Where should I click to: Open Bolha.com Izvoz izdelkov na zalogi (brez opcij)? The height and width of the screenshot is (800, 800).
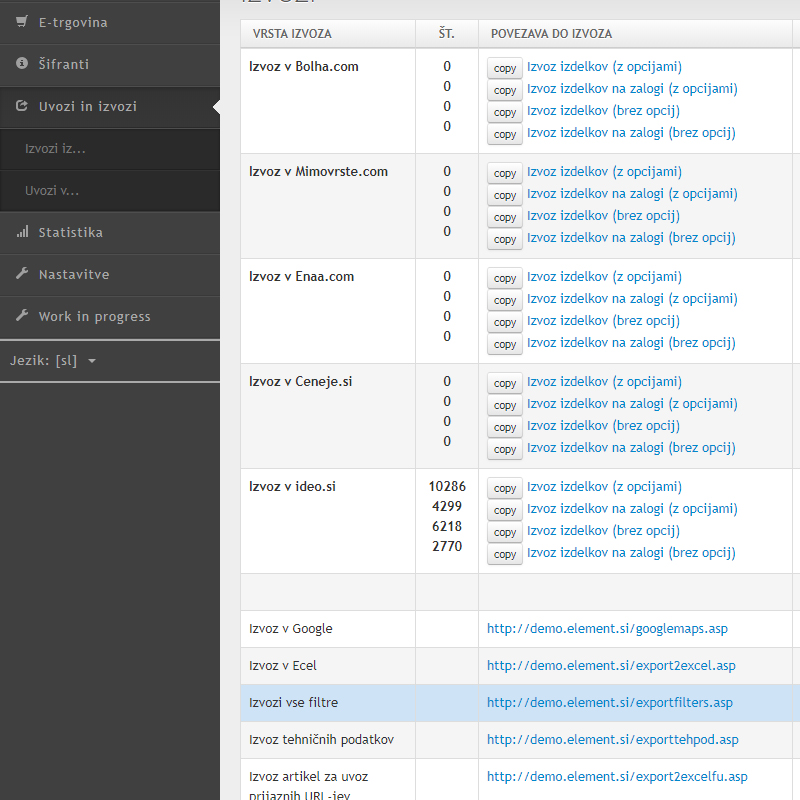631,133
